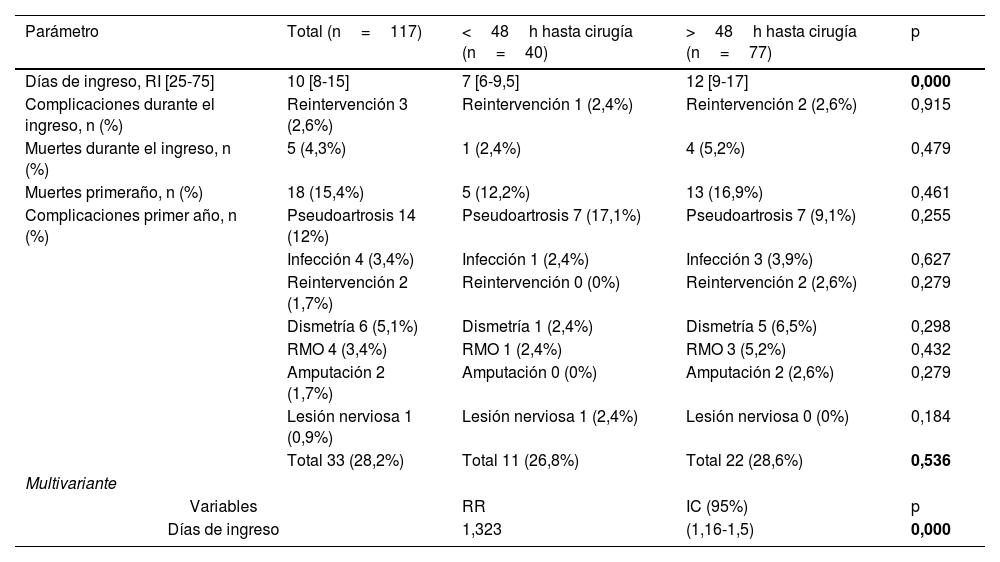Select the "Dismetría 6 (5,1%)" cell
Image resolution: width=1000 pixels, height=562 pixels.
pyautogui.click(x=352, y=326)
